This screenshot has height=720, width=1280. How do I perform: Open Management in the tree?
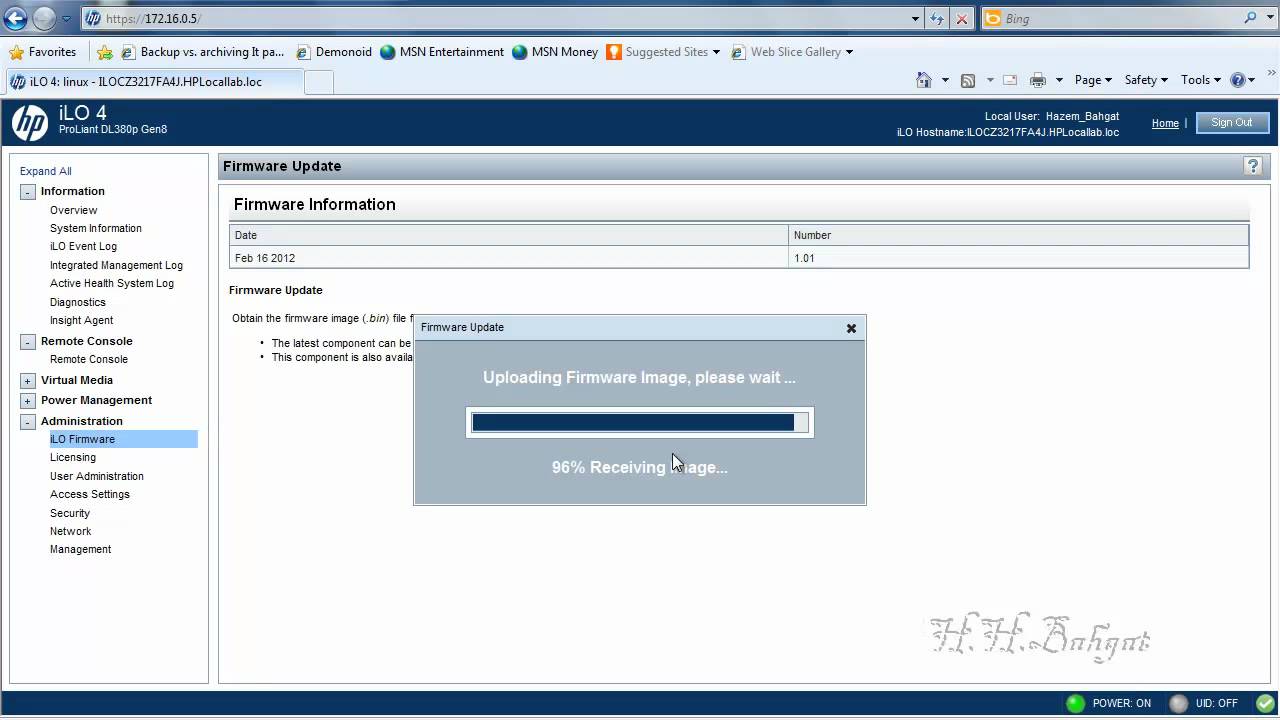pyautogui.click(x=81, y=549)
